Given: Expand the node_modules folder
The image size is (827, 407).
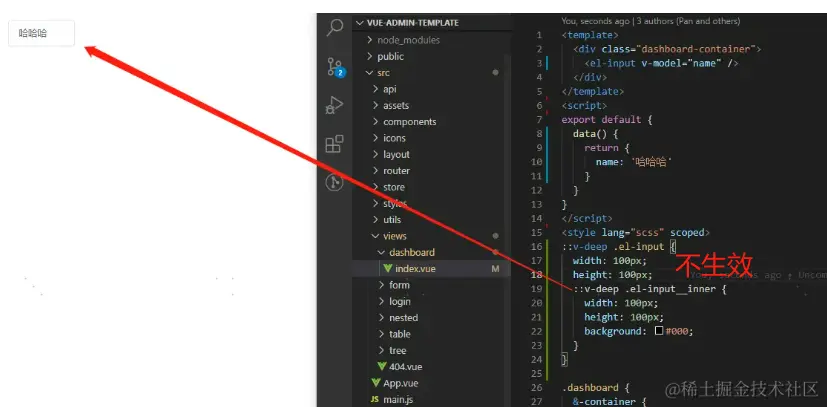Looking at the screenshot, I should [x=370, y=40].
